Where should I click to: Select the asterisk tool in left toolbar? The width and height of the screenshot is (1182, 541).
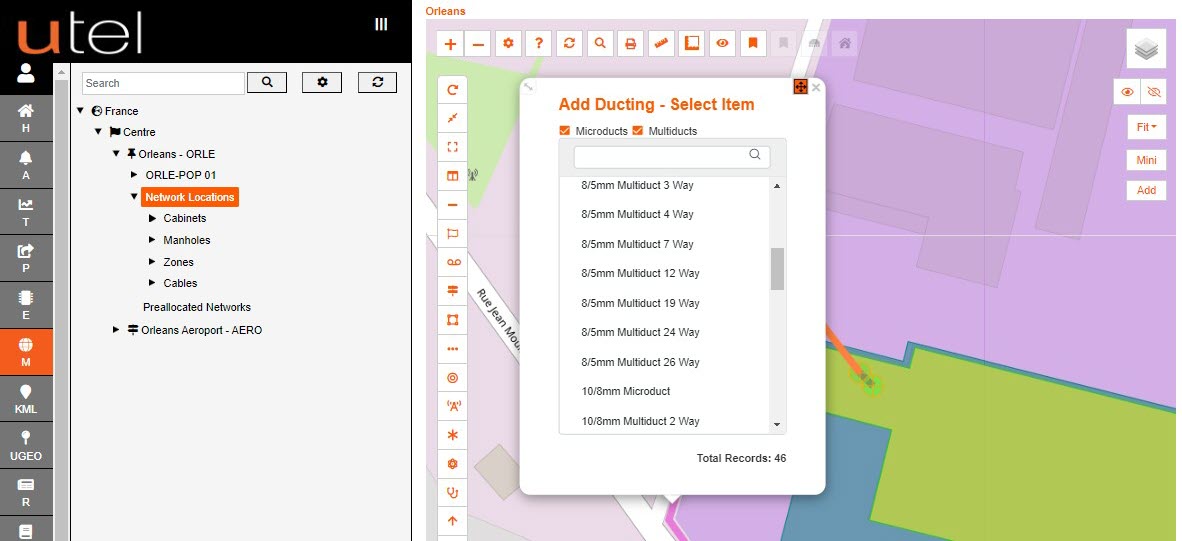(452, 435)
